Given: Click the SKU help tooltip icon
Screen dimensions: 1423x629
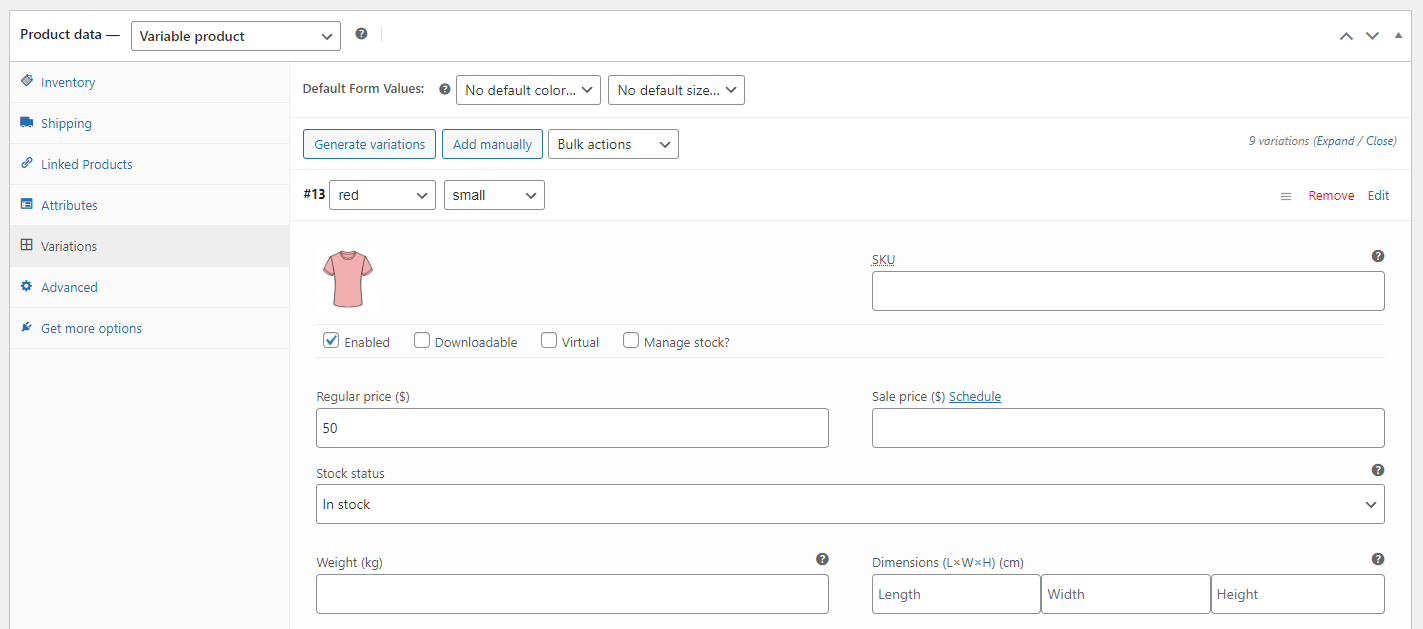Looking at the screenshot, I should [1378, 256].
